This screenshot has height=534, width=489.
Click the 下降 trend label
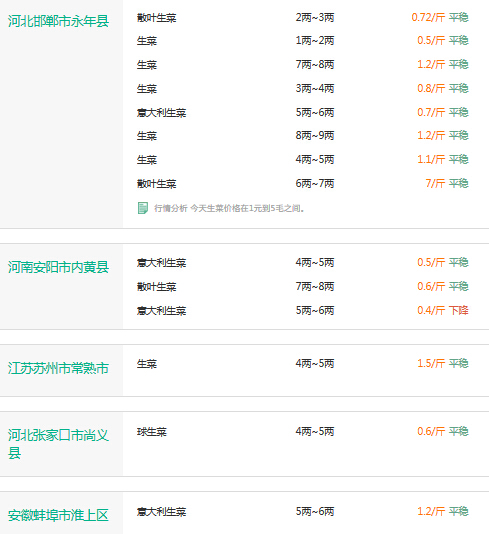[459, 310]
